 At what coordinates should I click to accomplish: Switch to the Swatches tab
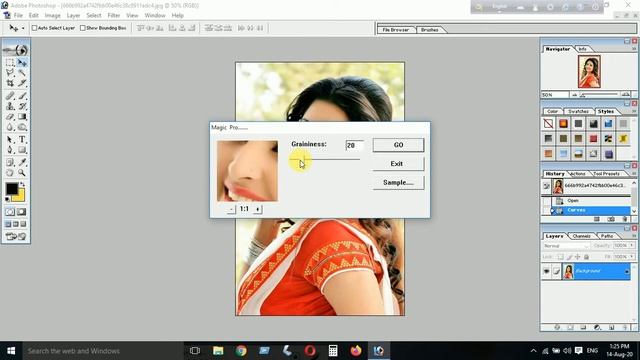tap(578, 111)
